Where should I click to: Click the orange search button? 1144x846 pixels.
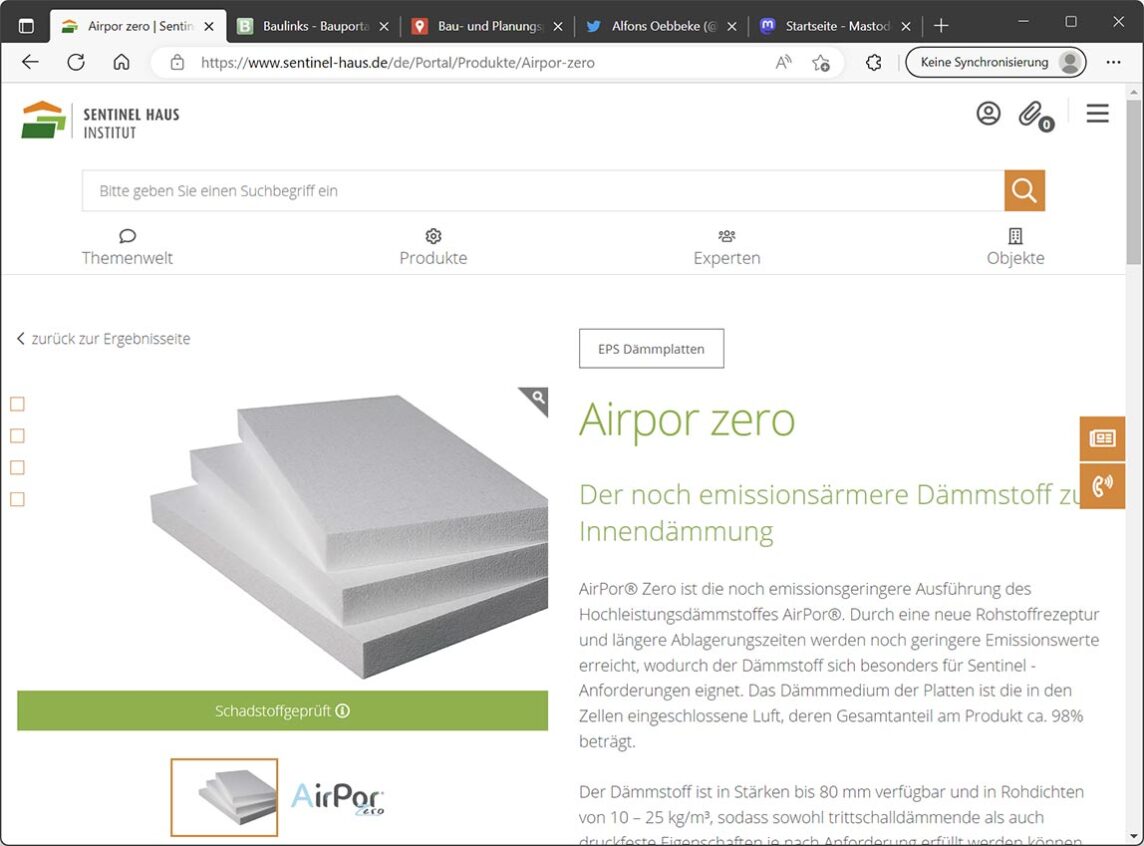point(1024,190)
